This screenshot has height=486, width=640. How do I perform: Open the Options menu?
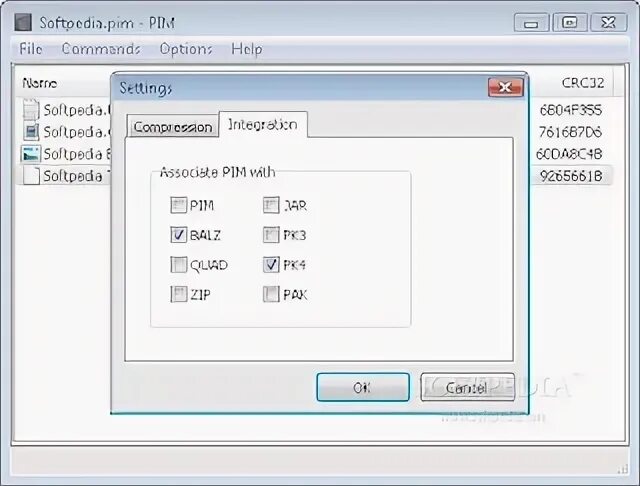pyautogui.click(x=186, y=49)
